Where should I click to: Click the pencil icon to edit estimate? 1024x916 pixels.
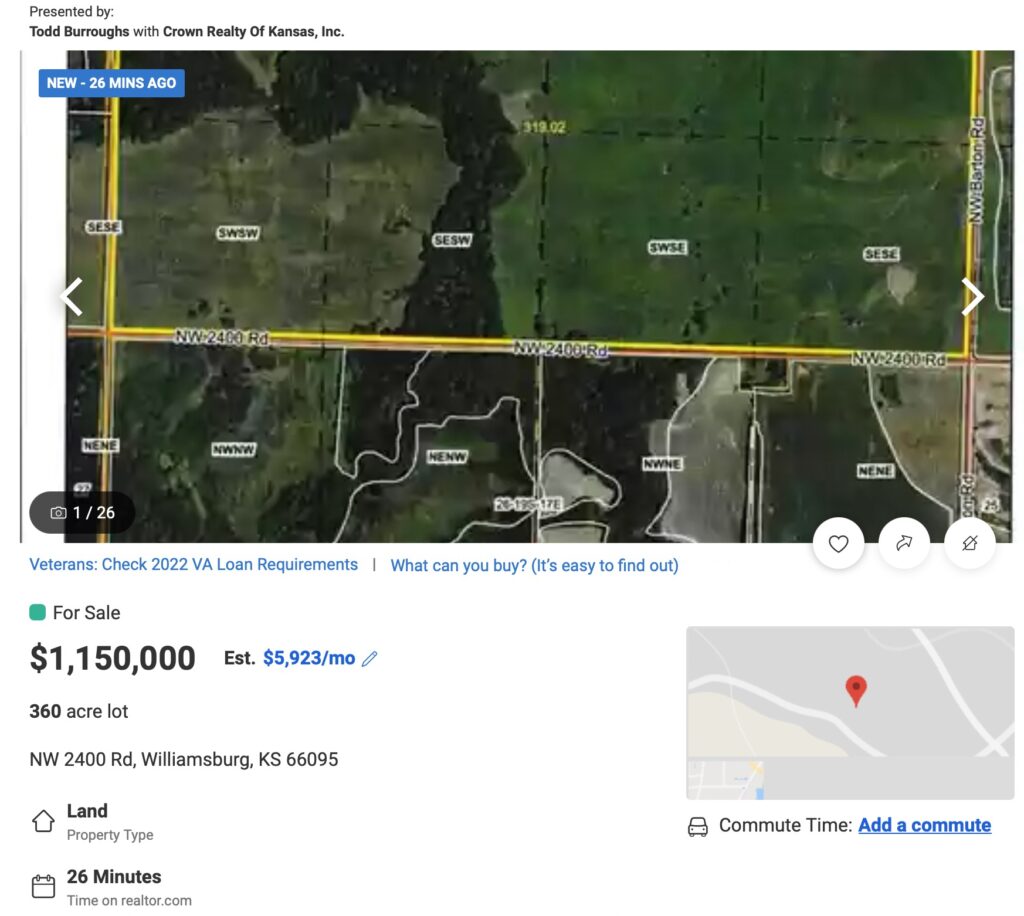pyautogui.click(x=370, y=659)
